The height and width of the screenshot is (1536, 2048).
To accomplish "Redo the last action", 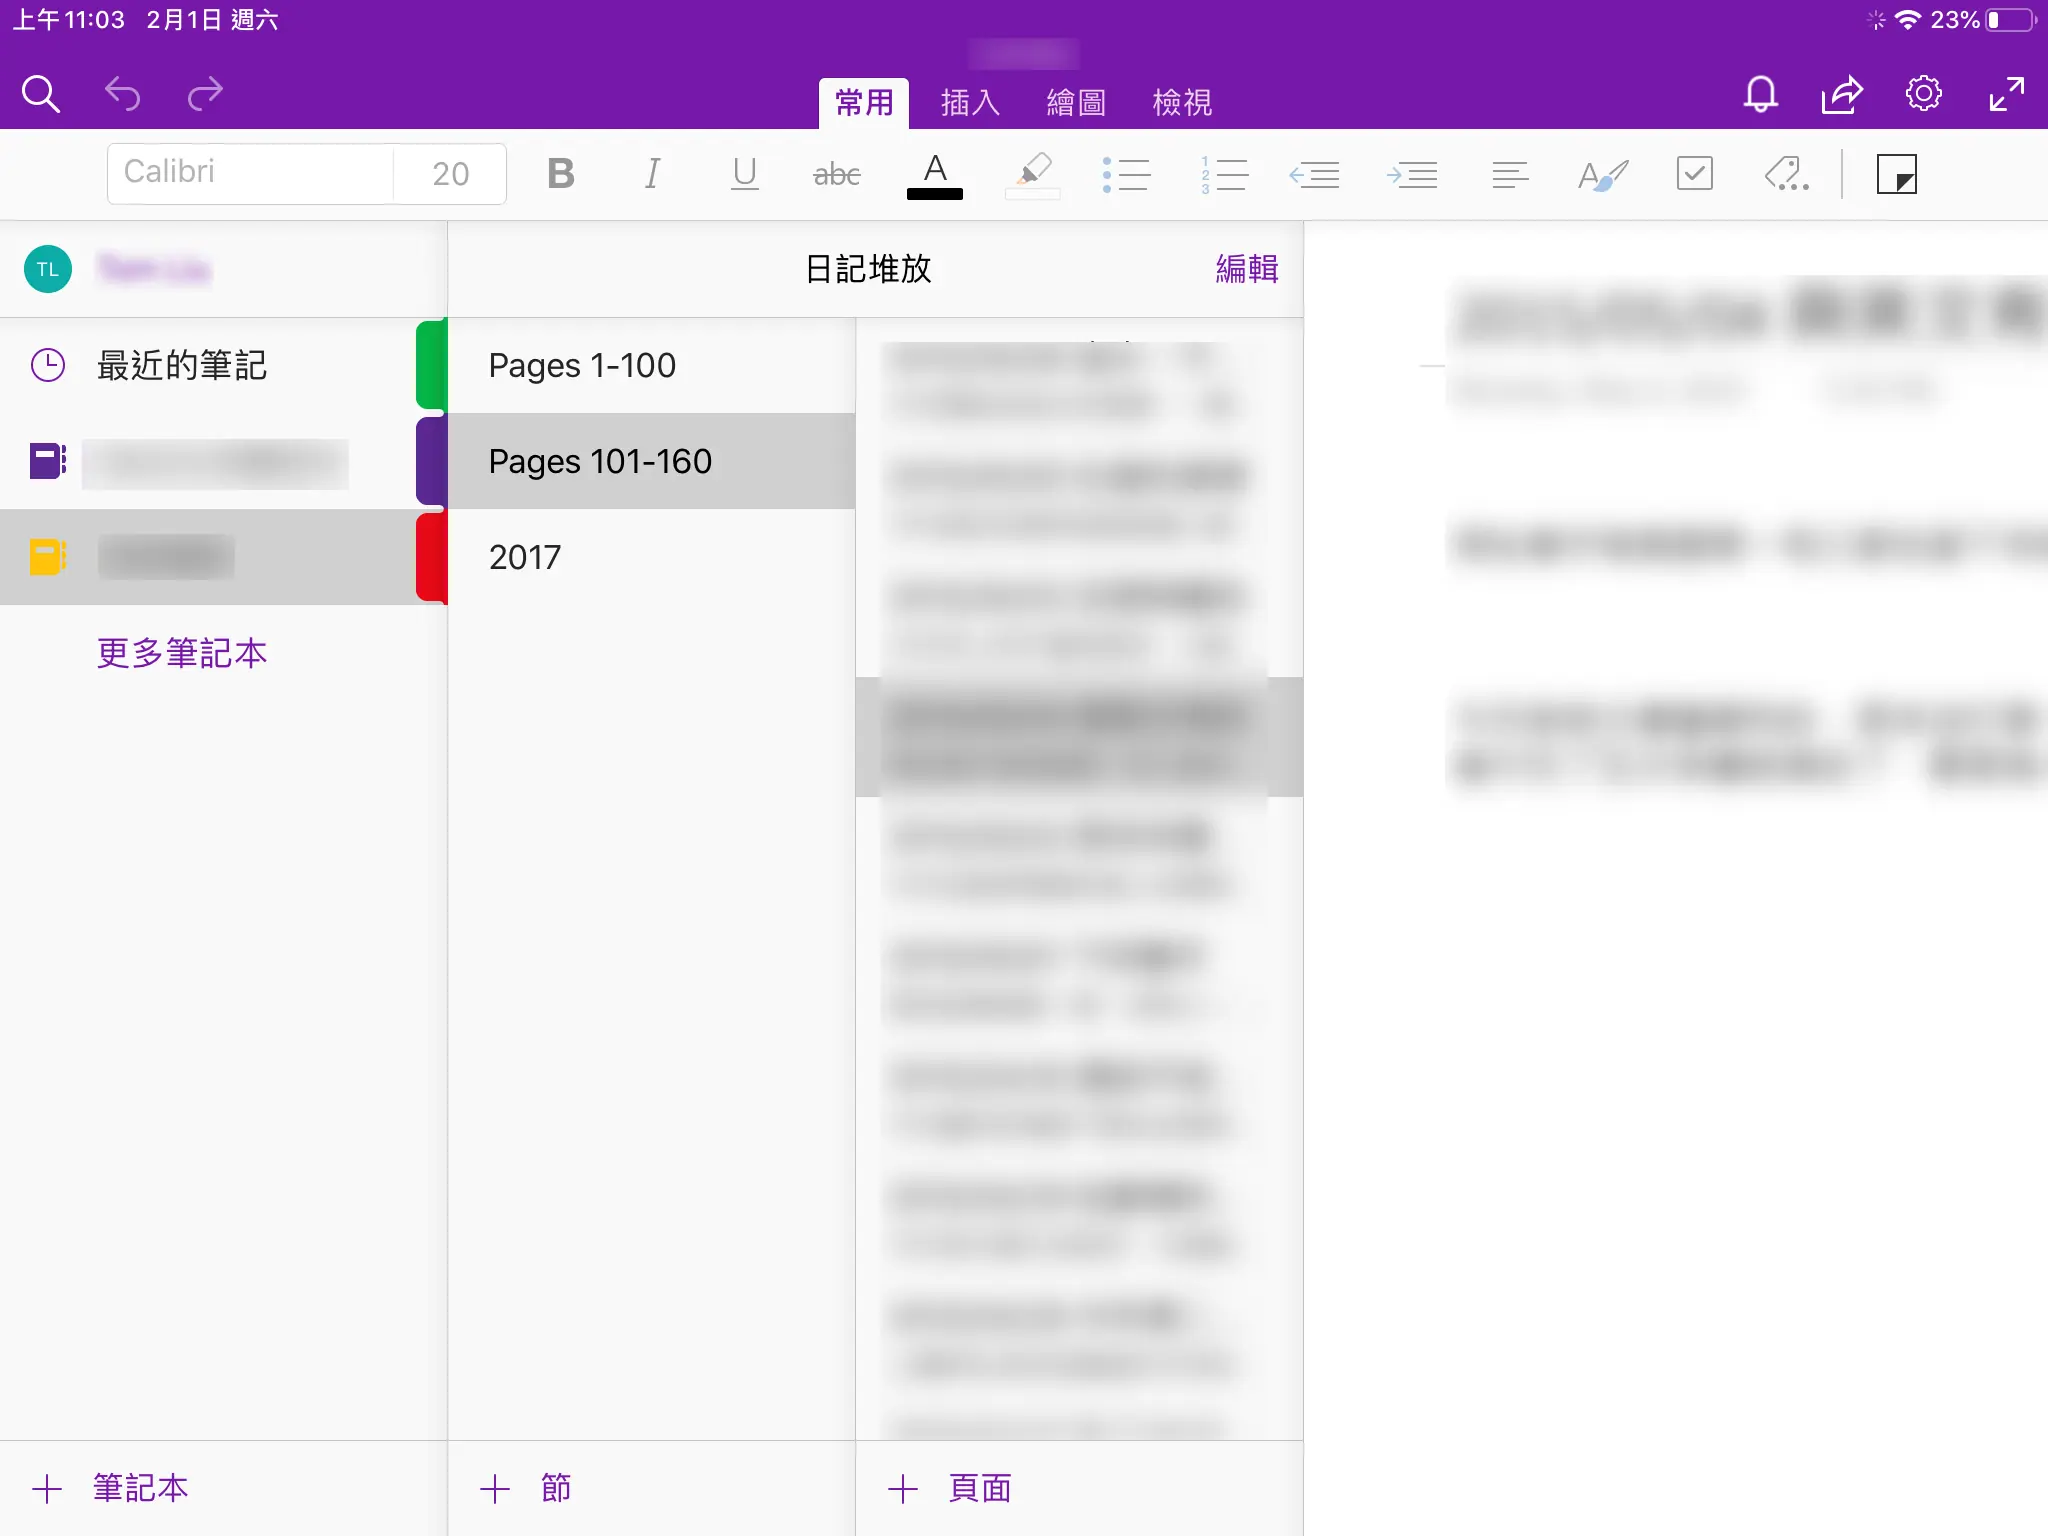I will point(205,94).
